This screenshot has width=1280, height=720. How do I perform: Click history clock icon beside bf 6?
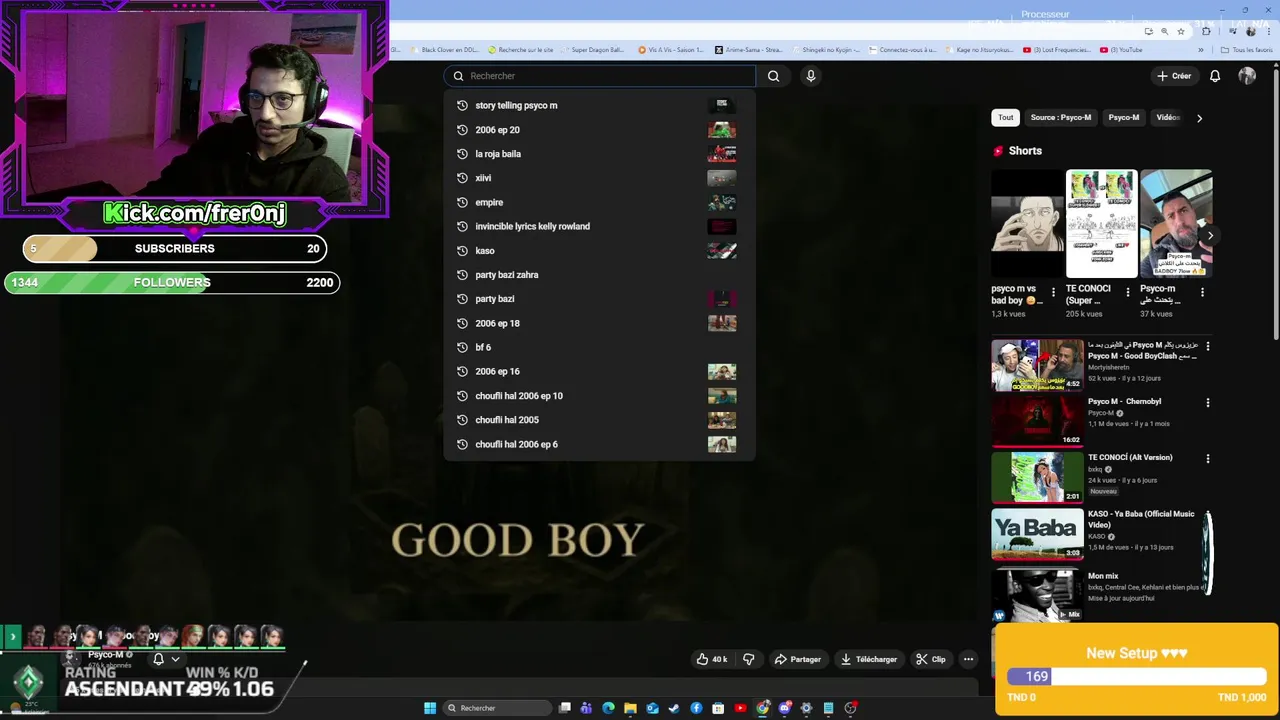pyautogui.click(x=462, y=347)
